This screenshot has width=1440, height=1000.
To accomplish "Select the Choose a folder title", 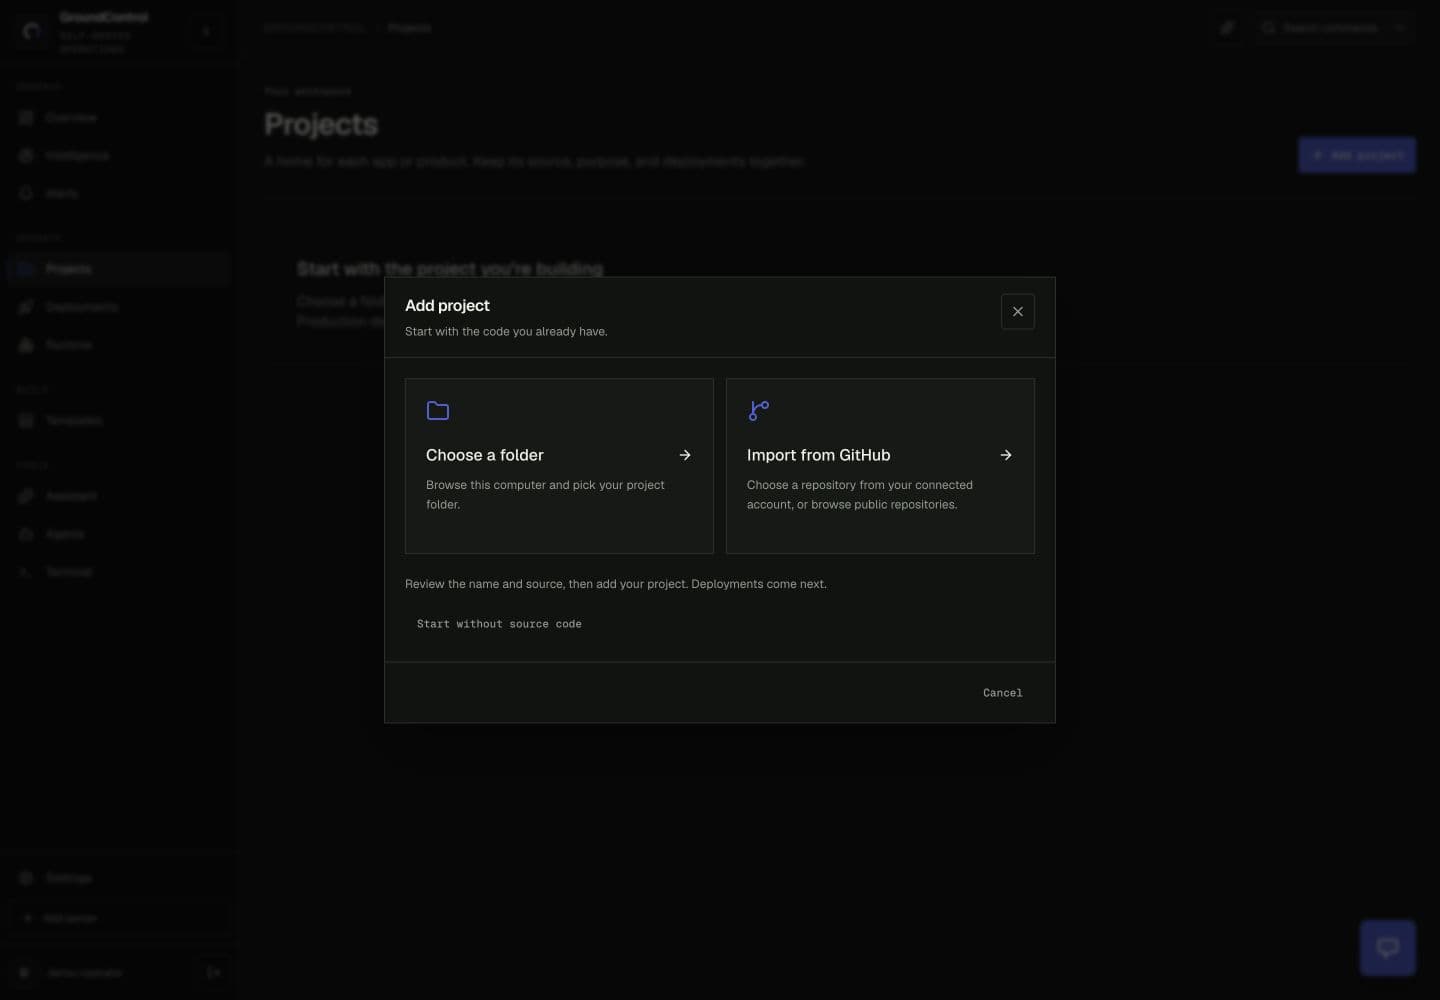I will [x=485, y=455].
